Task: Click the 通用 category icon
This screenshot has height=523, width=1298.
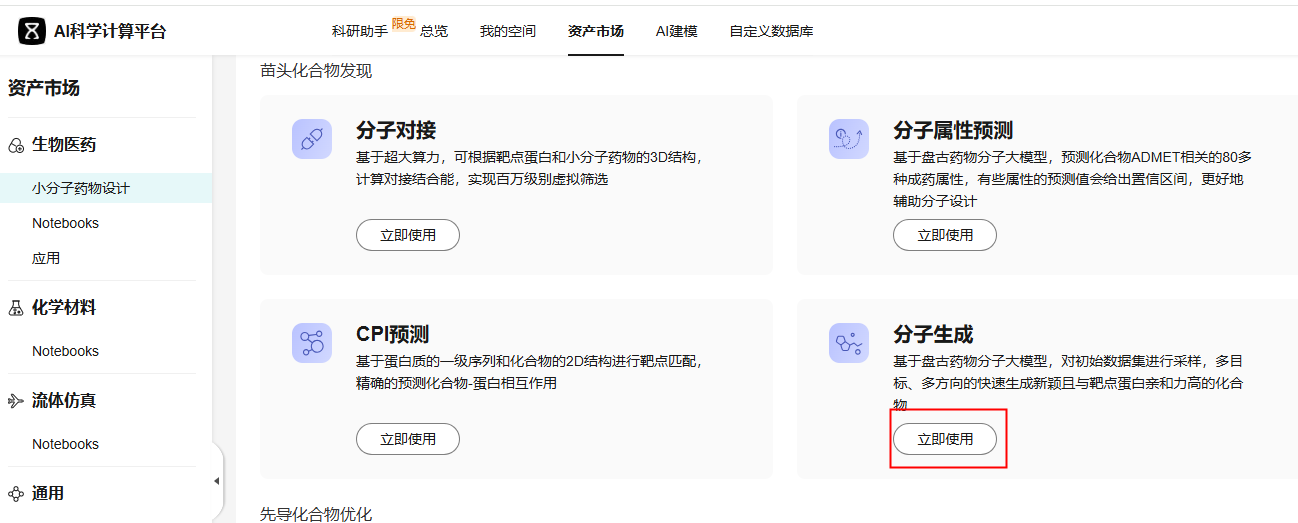Action: pos(15,494)
